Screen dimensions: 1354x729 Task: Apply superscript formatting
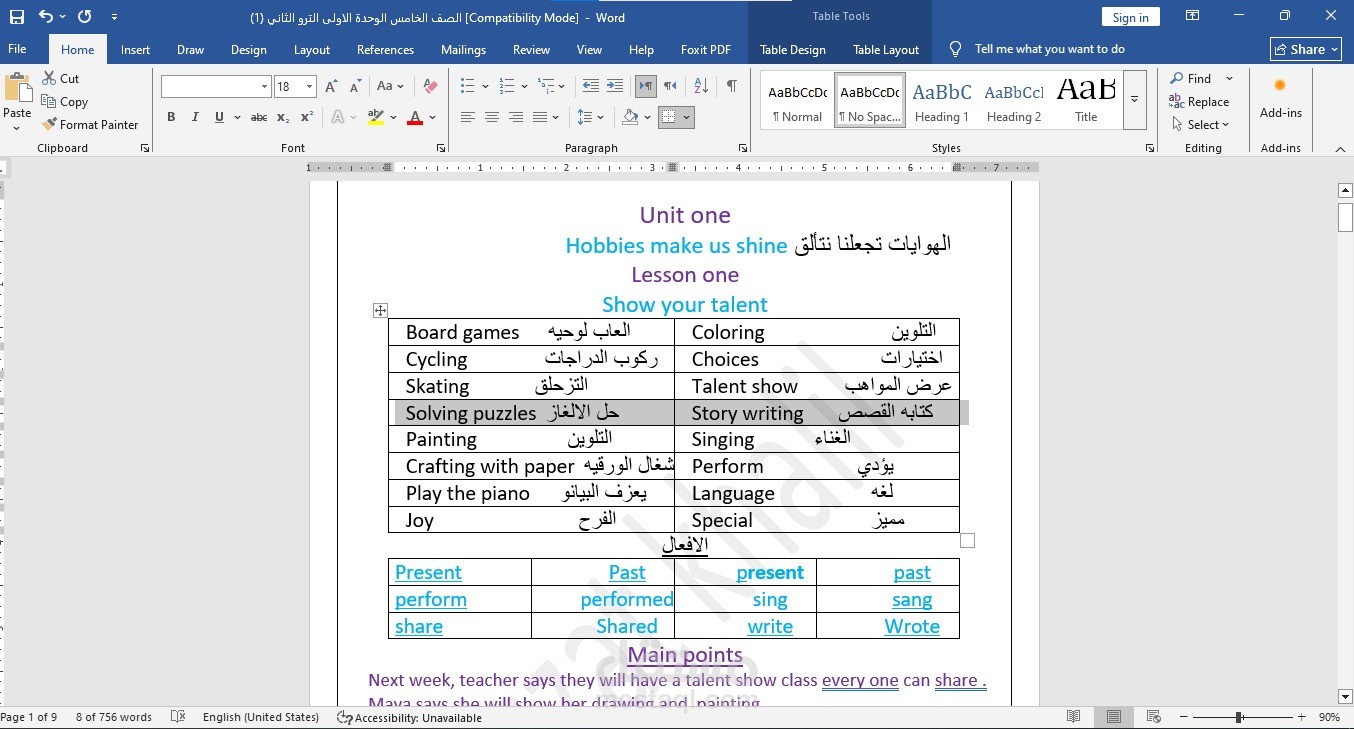tap(308, 117)
